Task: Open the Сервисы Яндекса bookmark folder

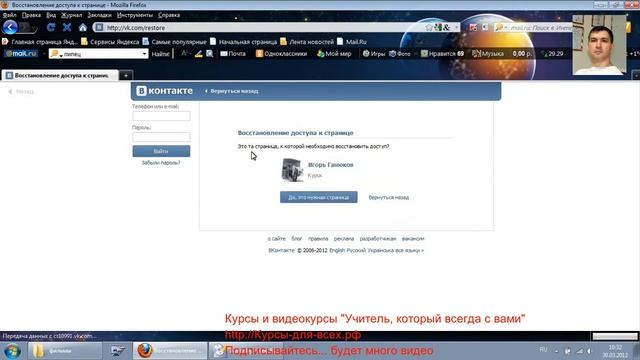Action: 110,42
